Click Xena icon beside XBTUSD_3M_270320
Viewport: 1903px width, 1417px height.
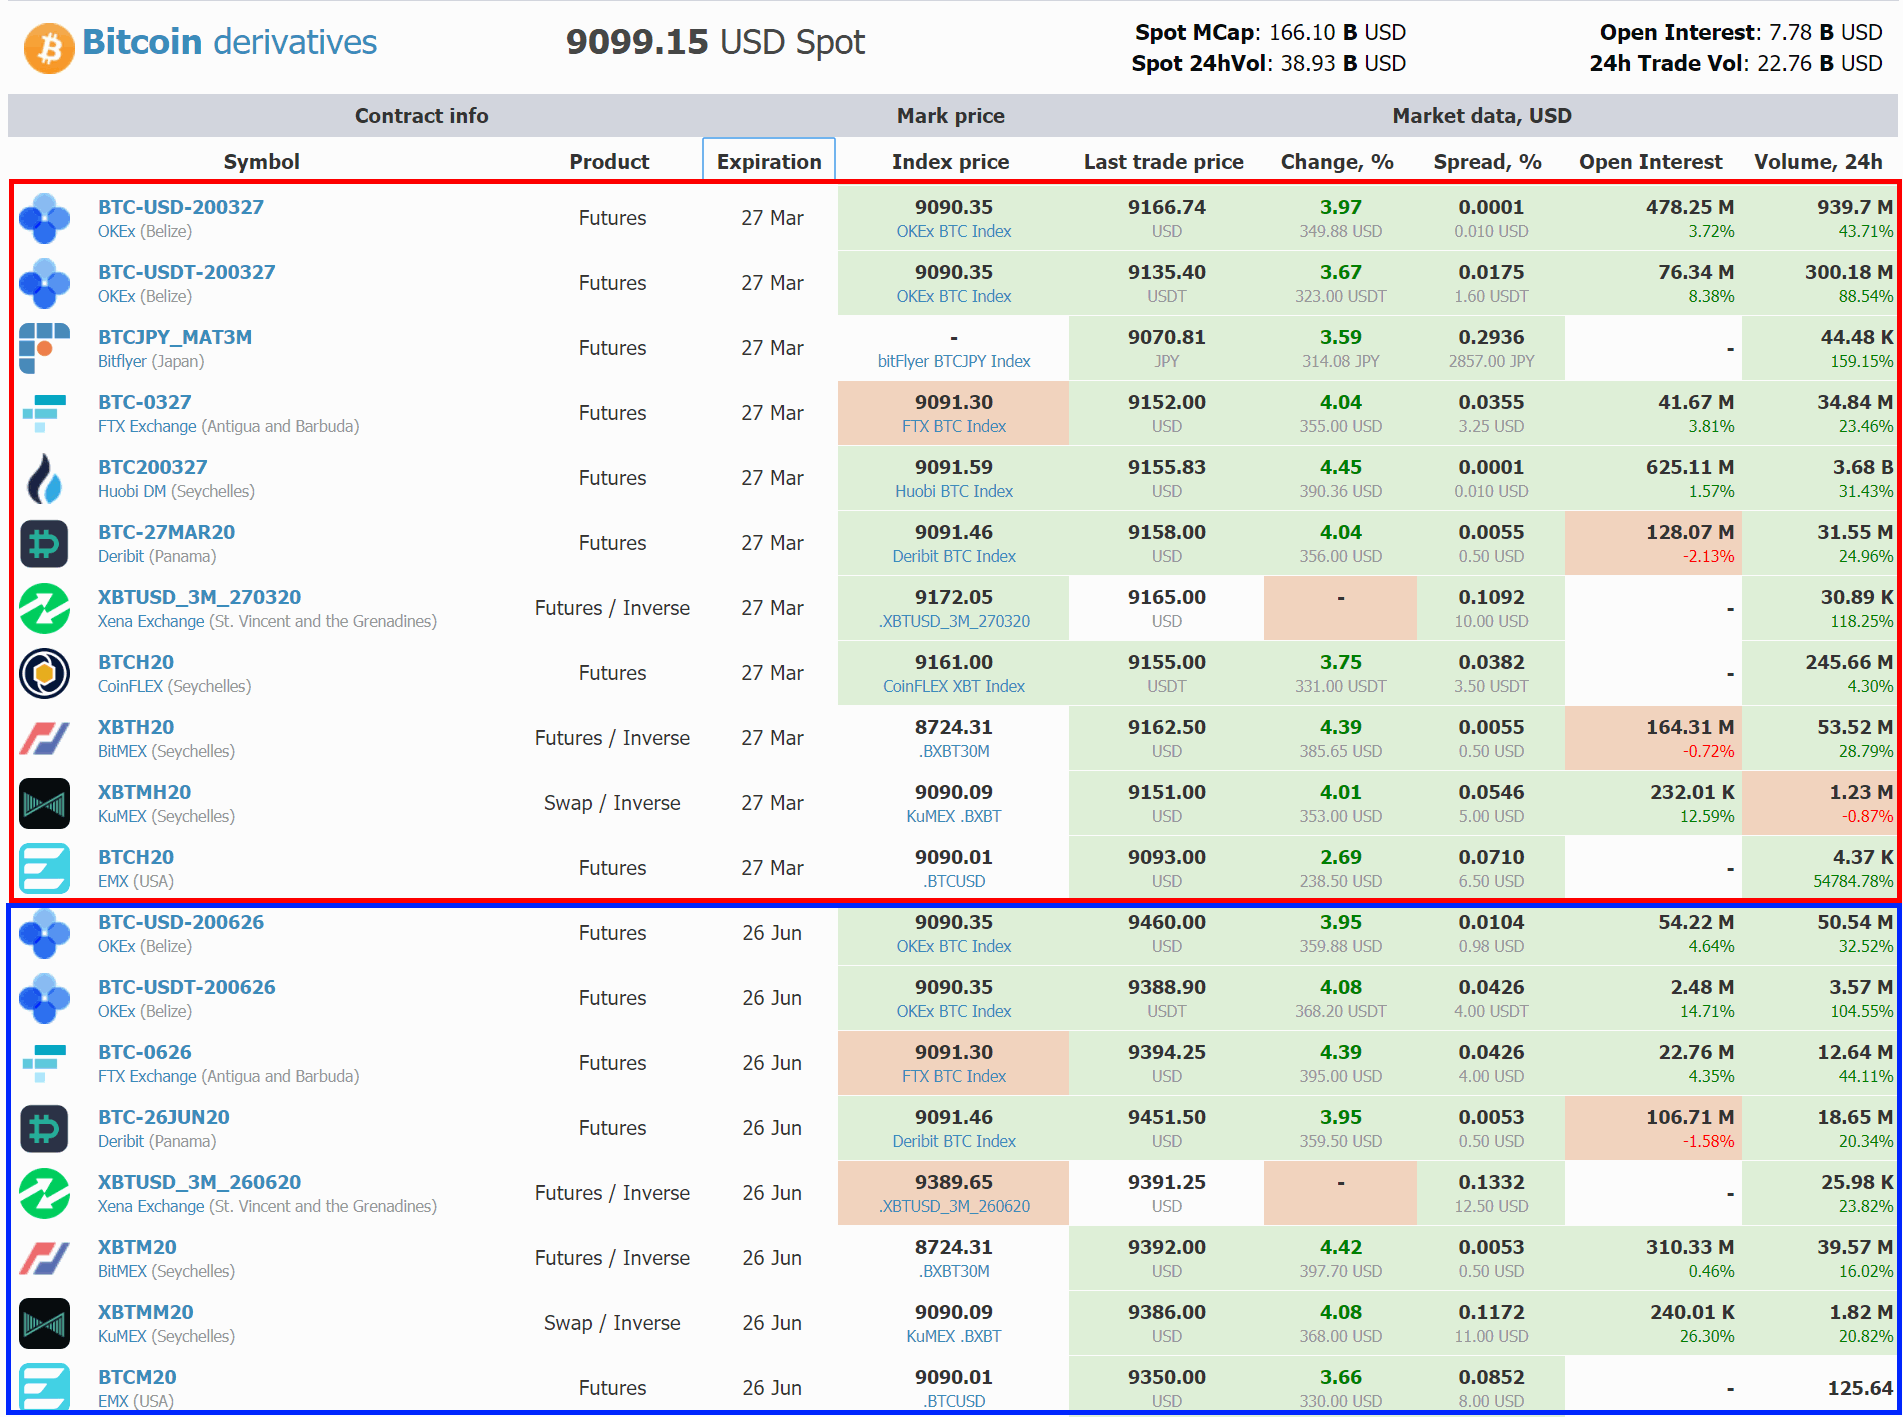tap(44, 608)
